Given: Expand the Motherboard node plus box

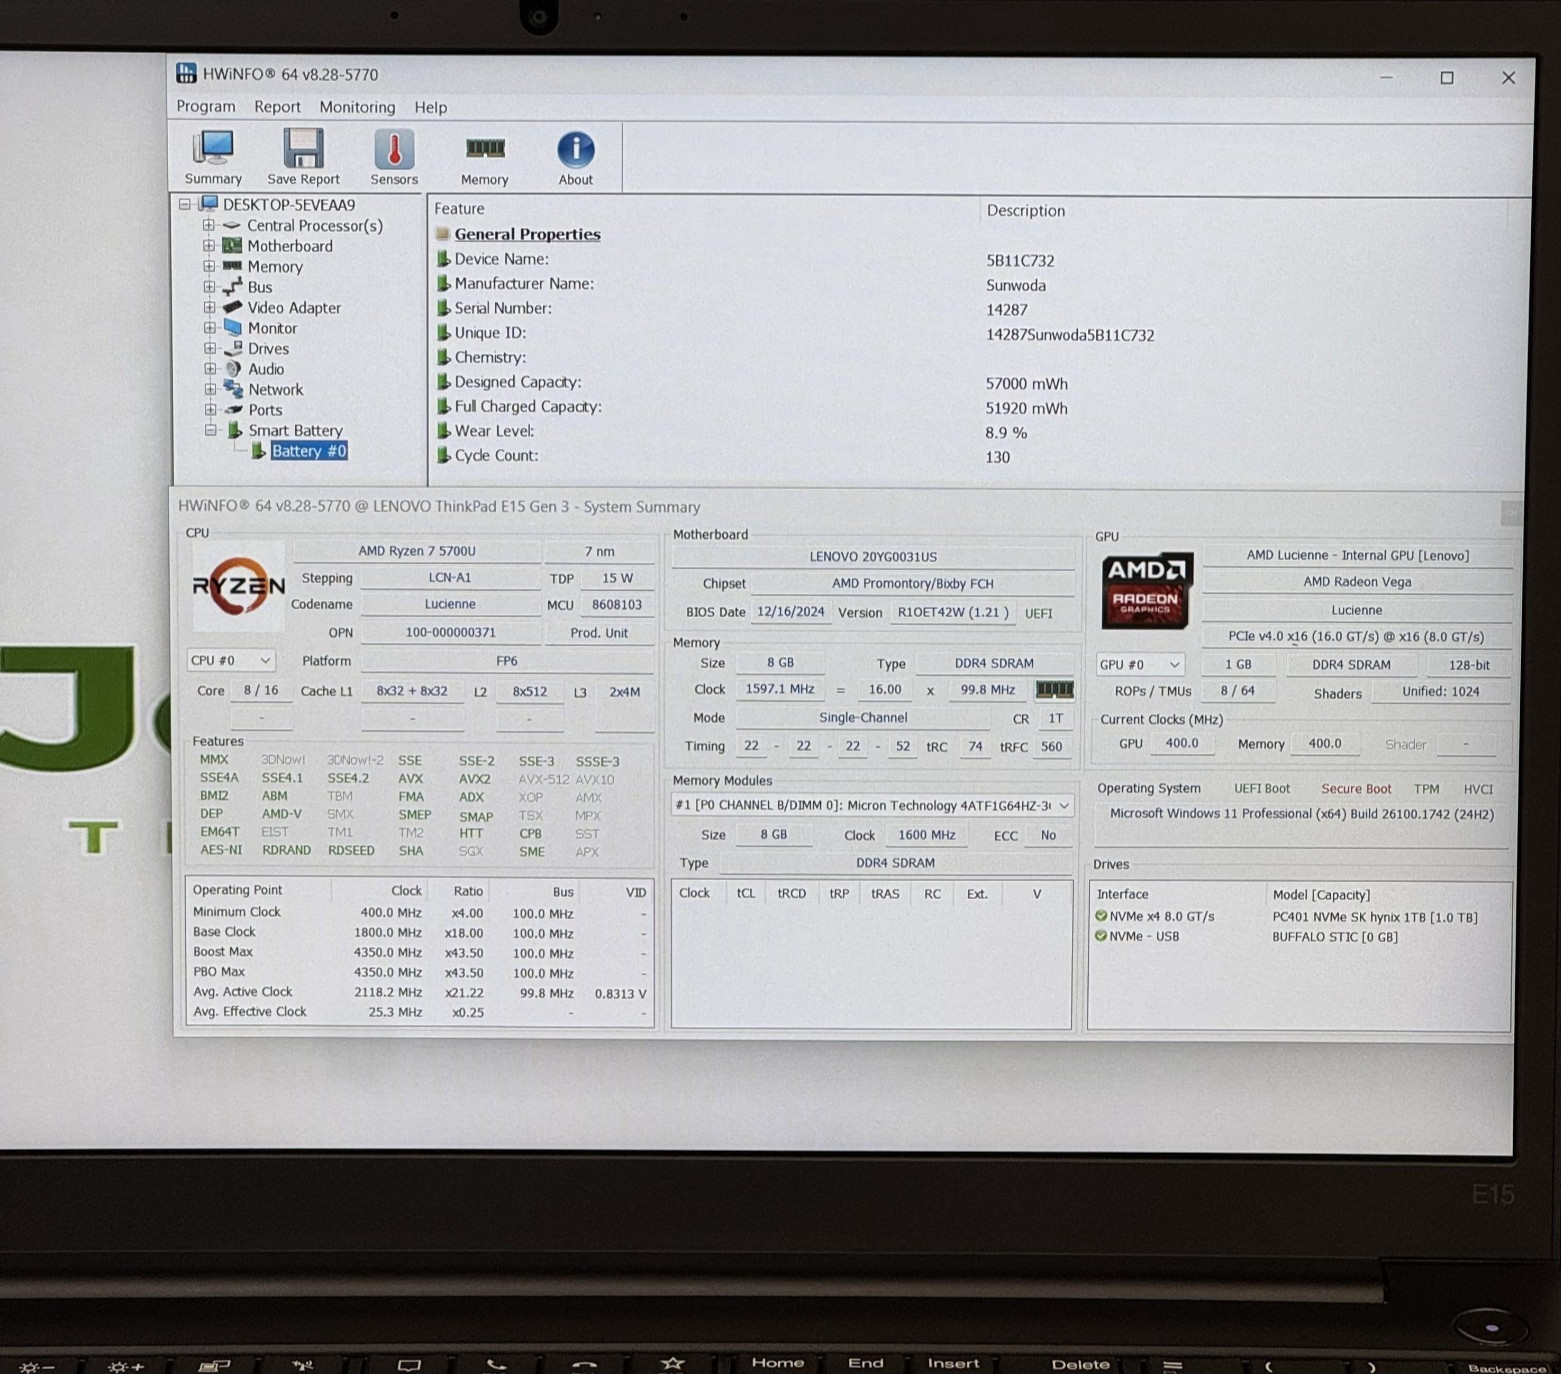Looking at the screenshot, I should 209,246.
